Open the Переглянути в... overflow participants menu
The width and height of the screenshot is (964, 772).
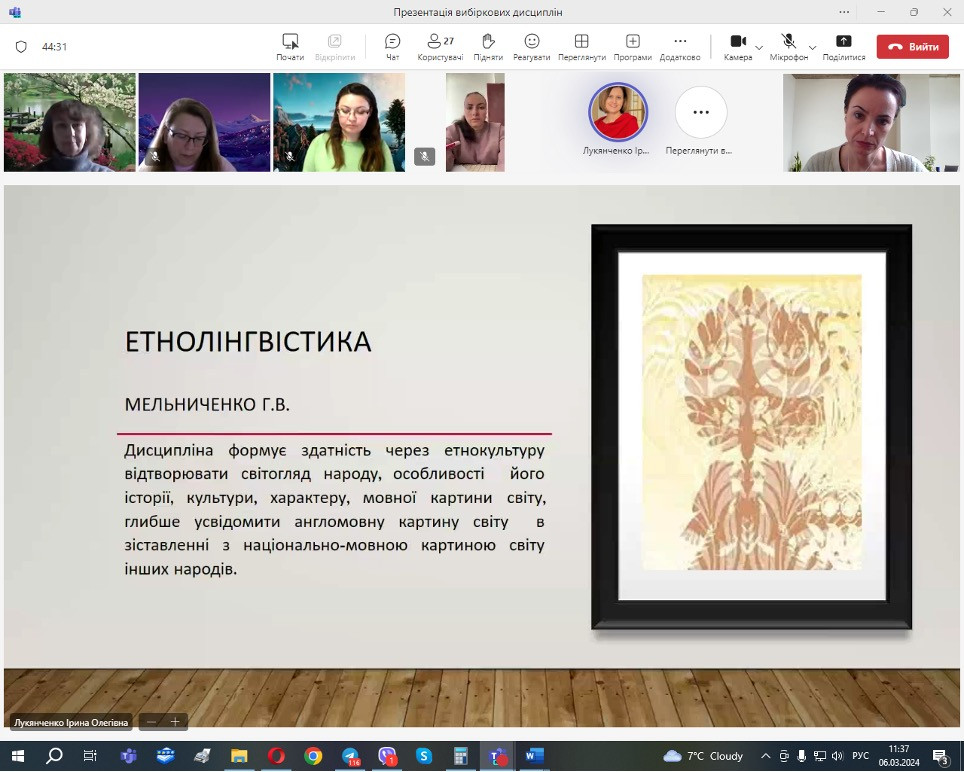(701, 113)
